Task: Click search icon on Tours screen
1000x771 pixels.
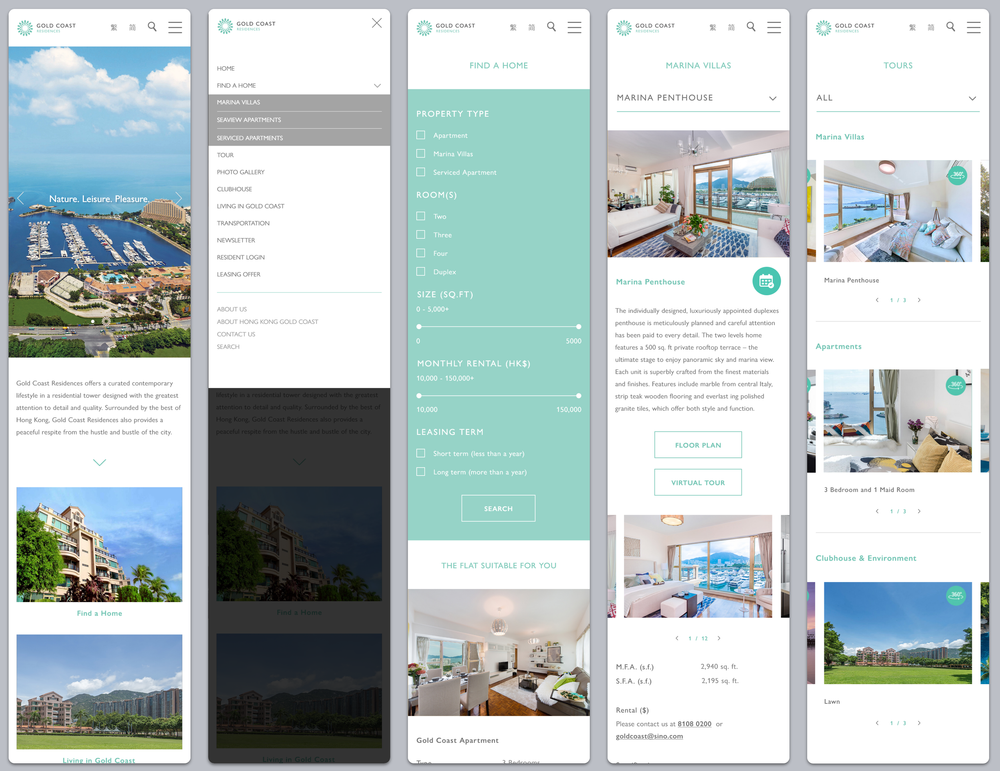Action: [951, 27]
